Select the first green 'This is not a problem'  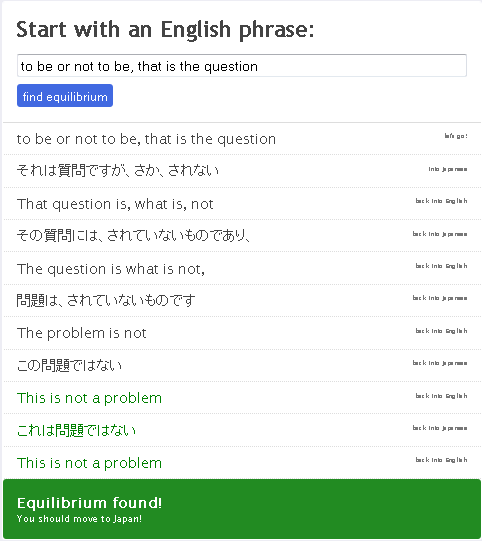pyautogui.click(x=89, y=398)
